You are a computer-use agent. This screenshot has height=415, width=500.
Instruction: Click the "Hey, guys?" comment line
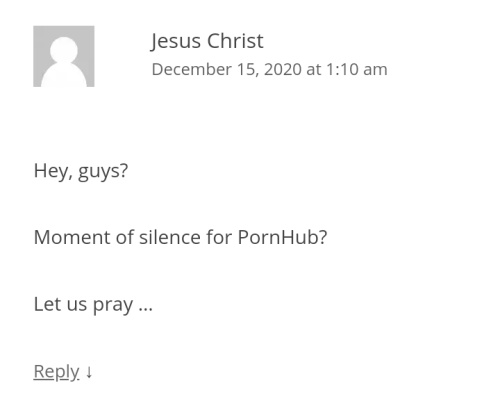tap(81, 171)
